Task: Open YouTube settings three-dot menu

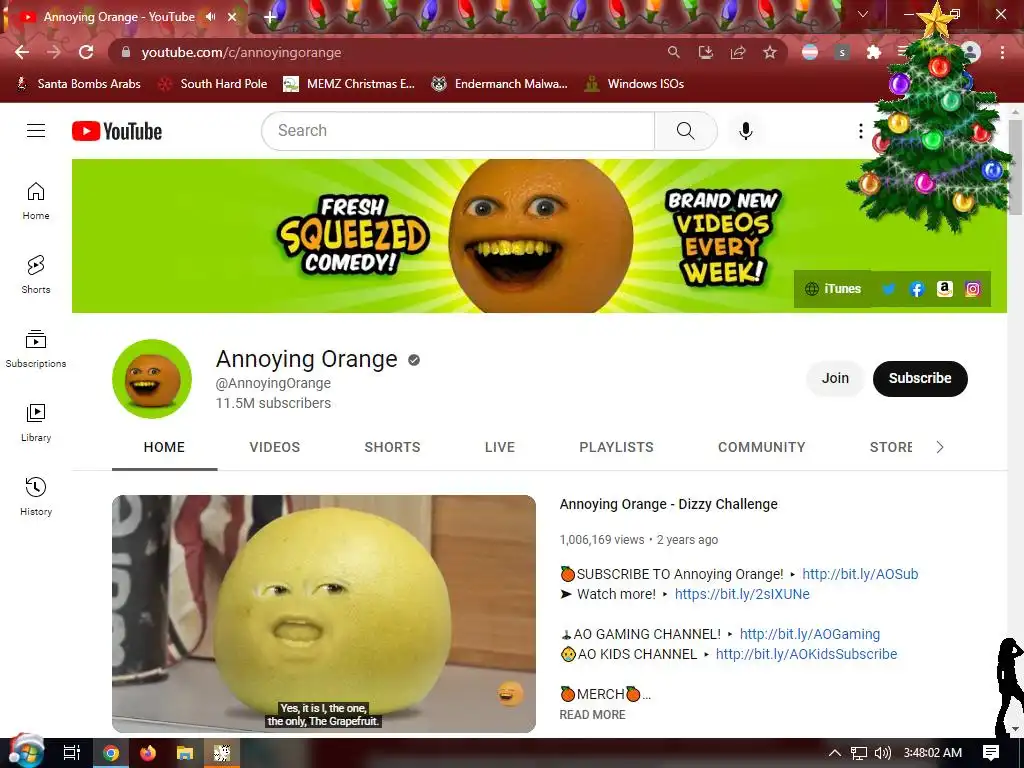Action: pos(861,131)
